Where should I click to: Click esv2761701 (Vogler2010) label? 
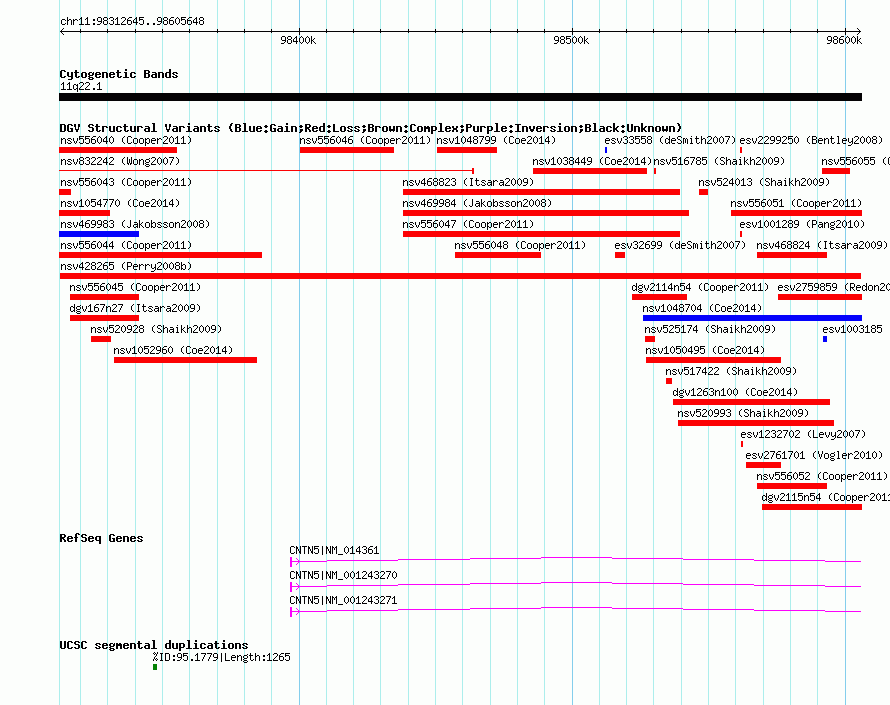pos(814,455)
